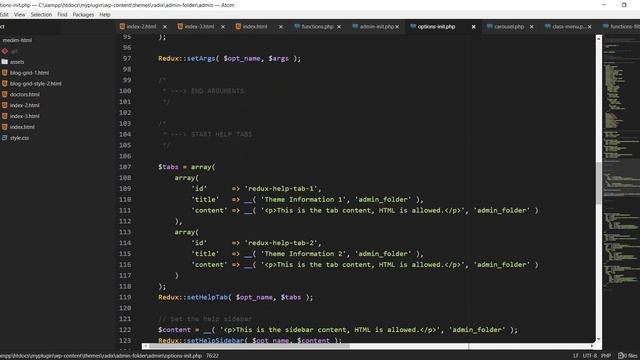Click the PHP icon on the functions.php tab

[x=297, y=27]
